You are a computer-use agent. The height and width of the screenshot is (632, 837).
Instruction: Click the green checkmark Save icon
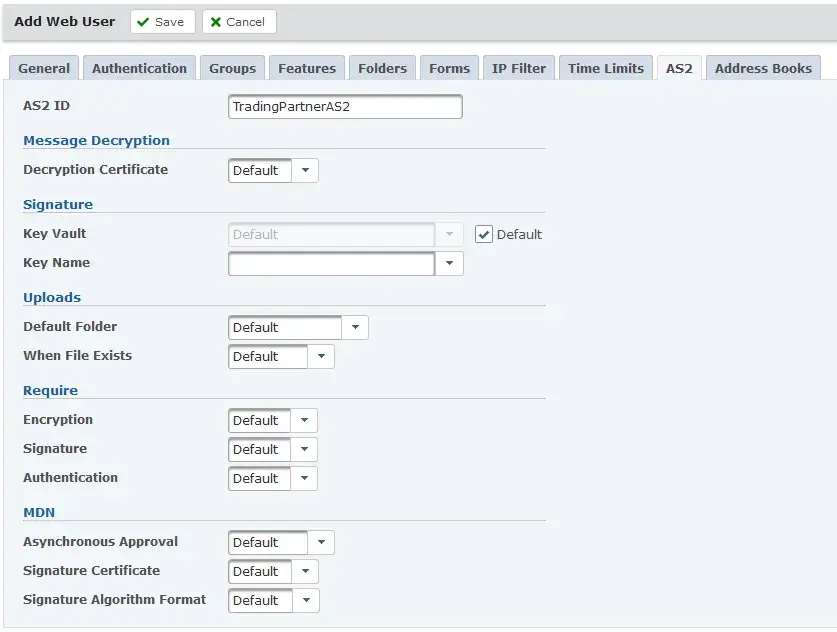(143, 22)
